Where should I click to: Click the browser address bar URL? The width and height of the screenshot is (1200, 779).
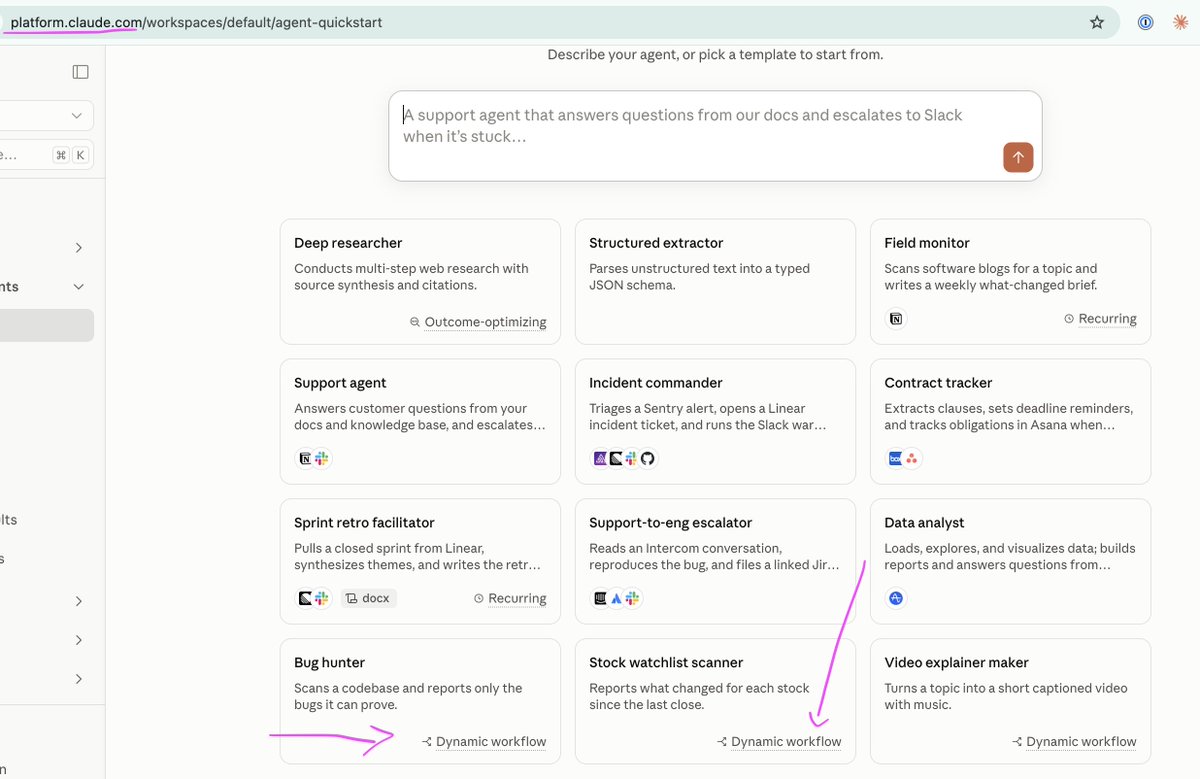[x=197, y=22]
